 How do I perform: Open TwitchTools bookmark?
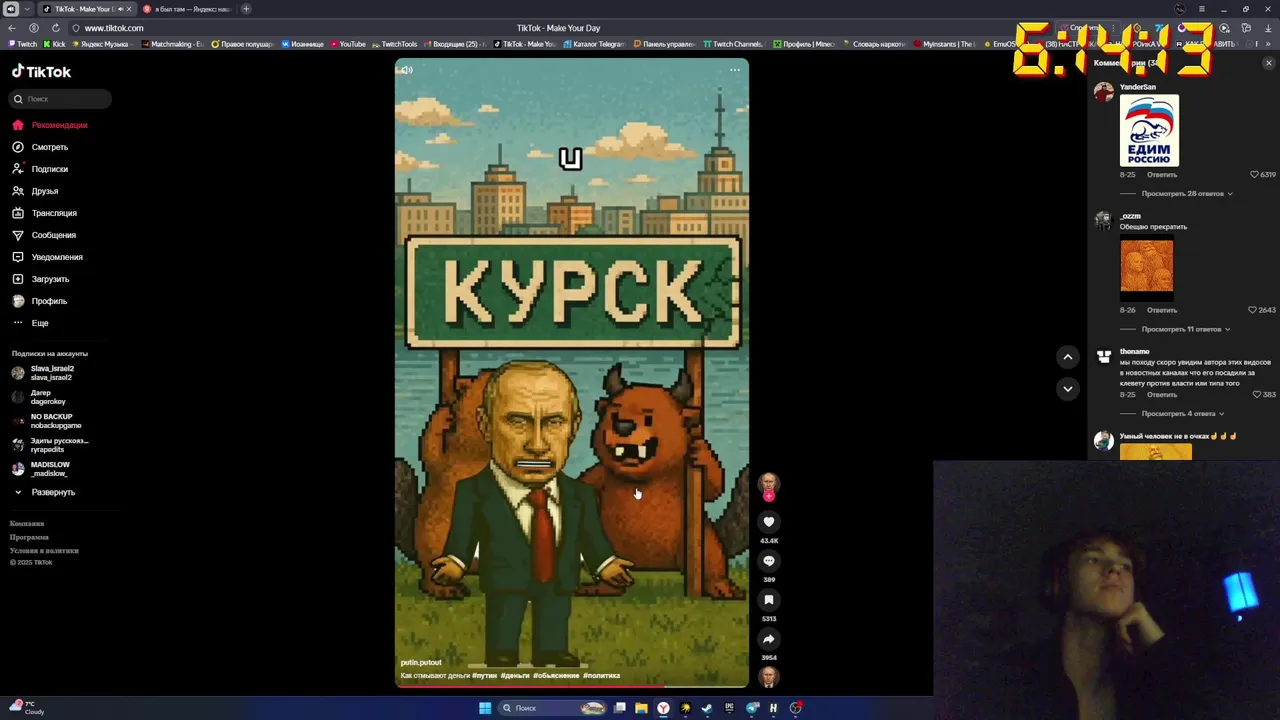394,44
